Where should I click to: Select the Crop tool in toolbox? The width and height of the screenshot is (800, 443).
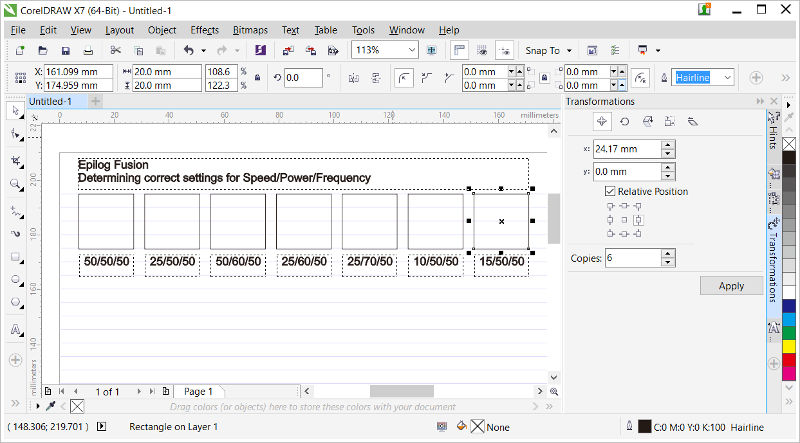pos(15,161)
